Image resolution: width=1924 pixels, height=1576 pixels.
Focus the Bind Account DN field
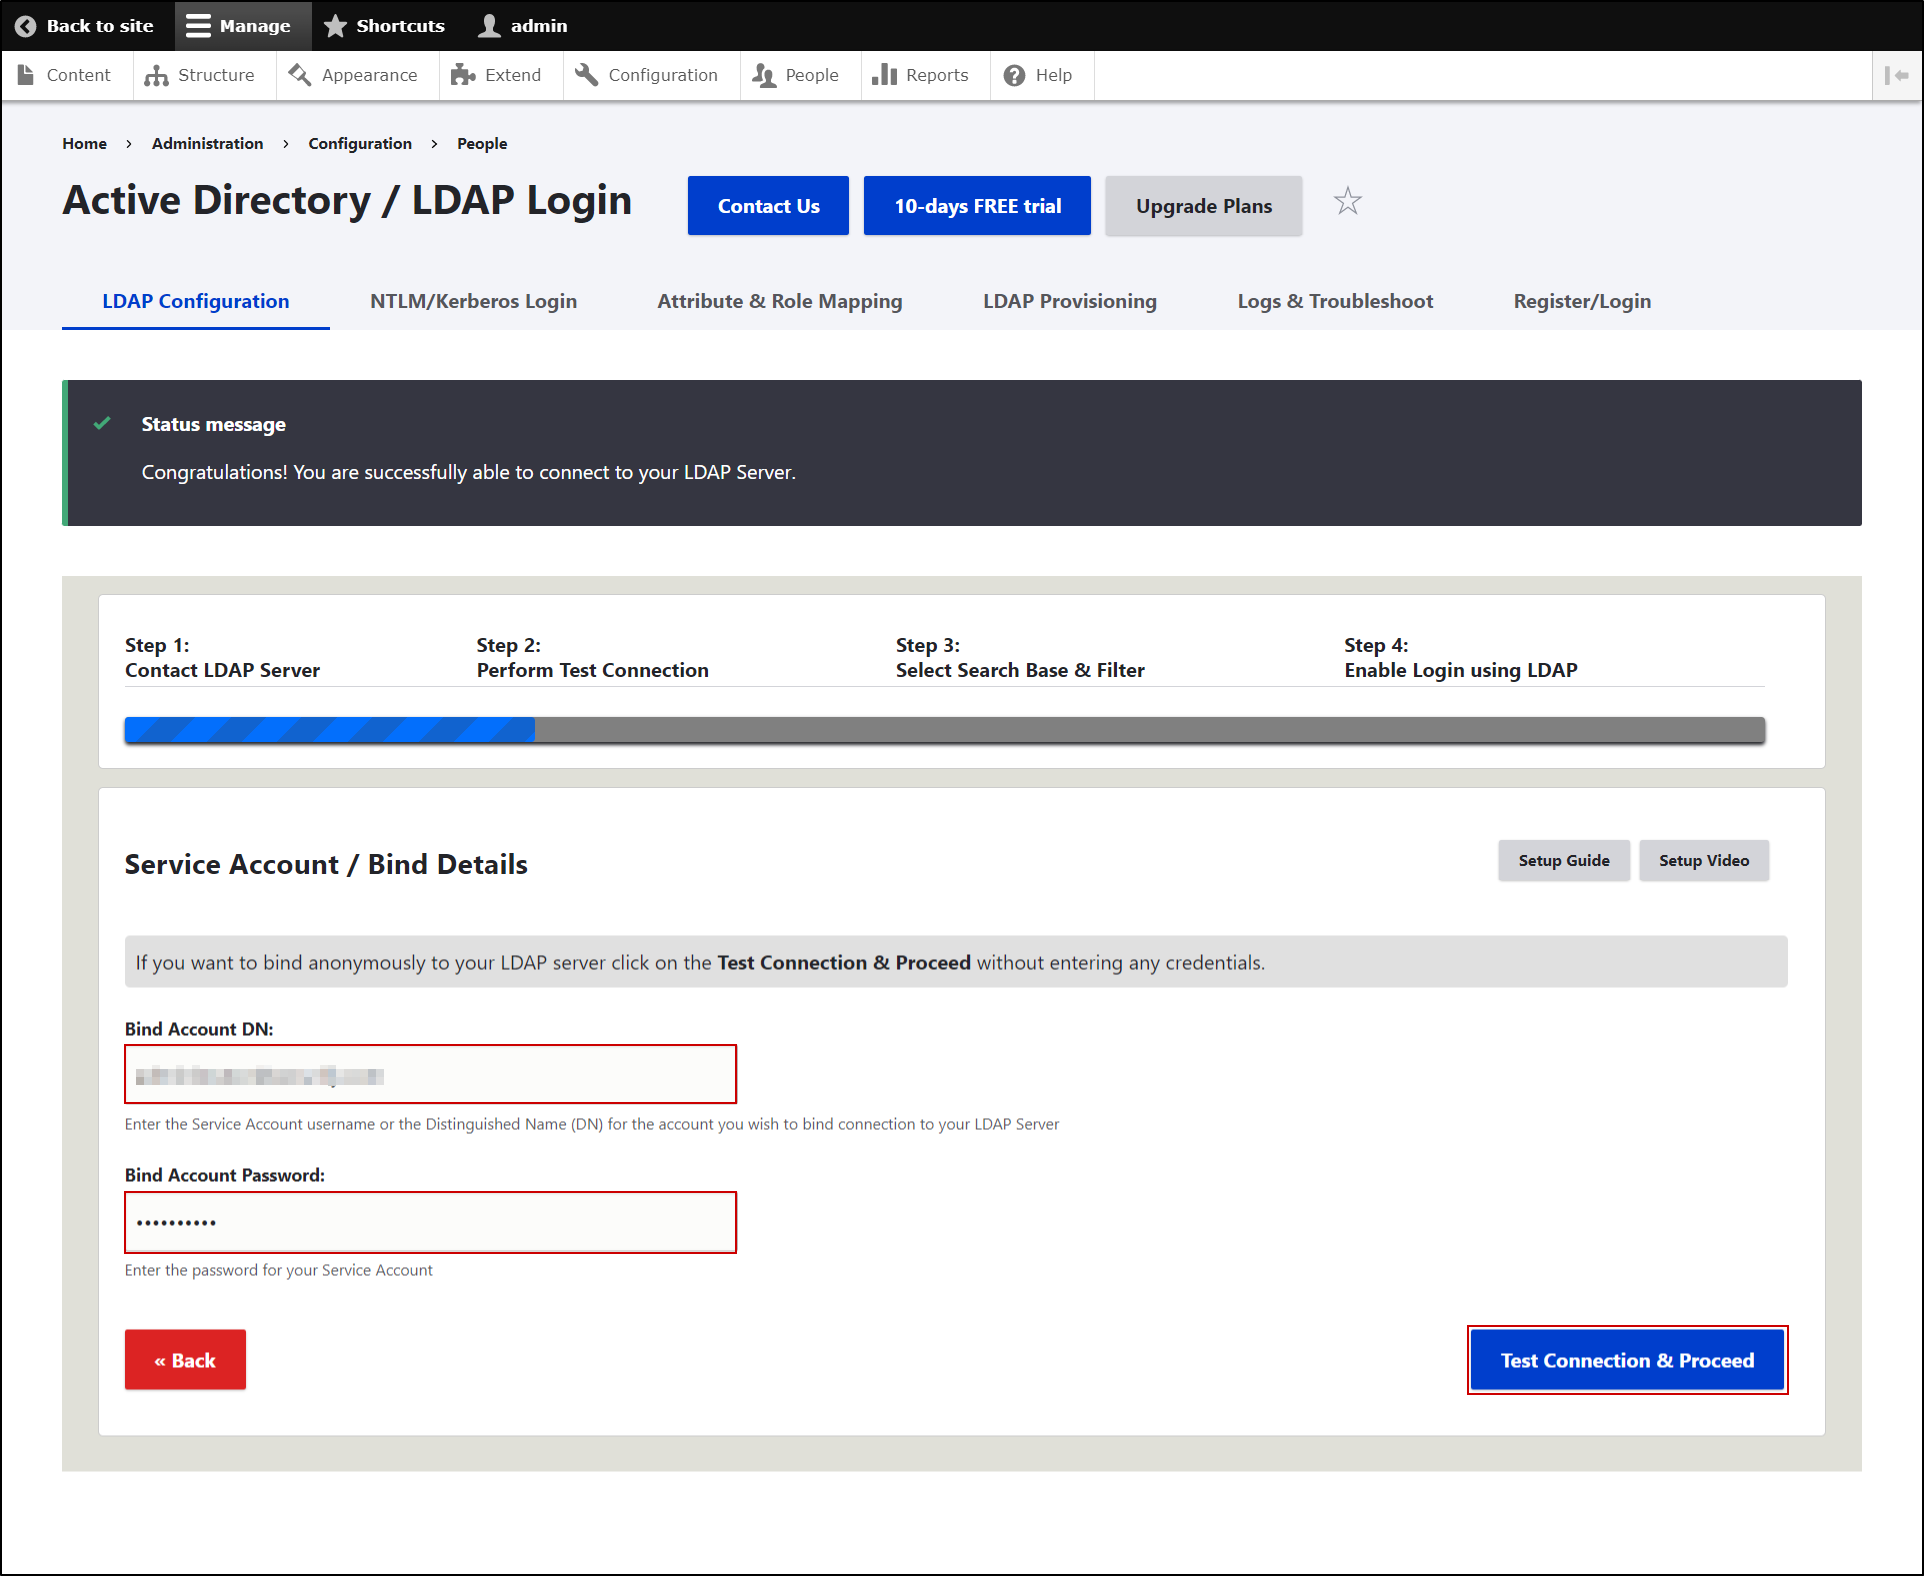point(431,1075)
